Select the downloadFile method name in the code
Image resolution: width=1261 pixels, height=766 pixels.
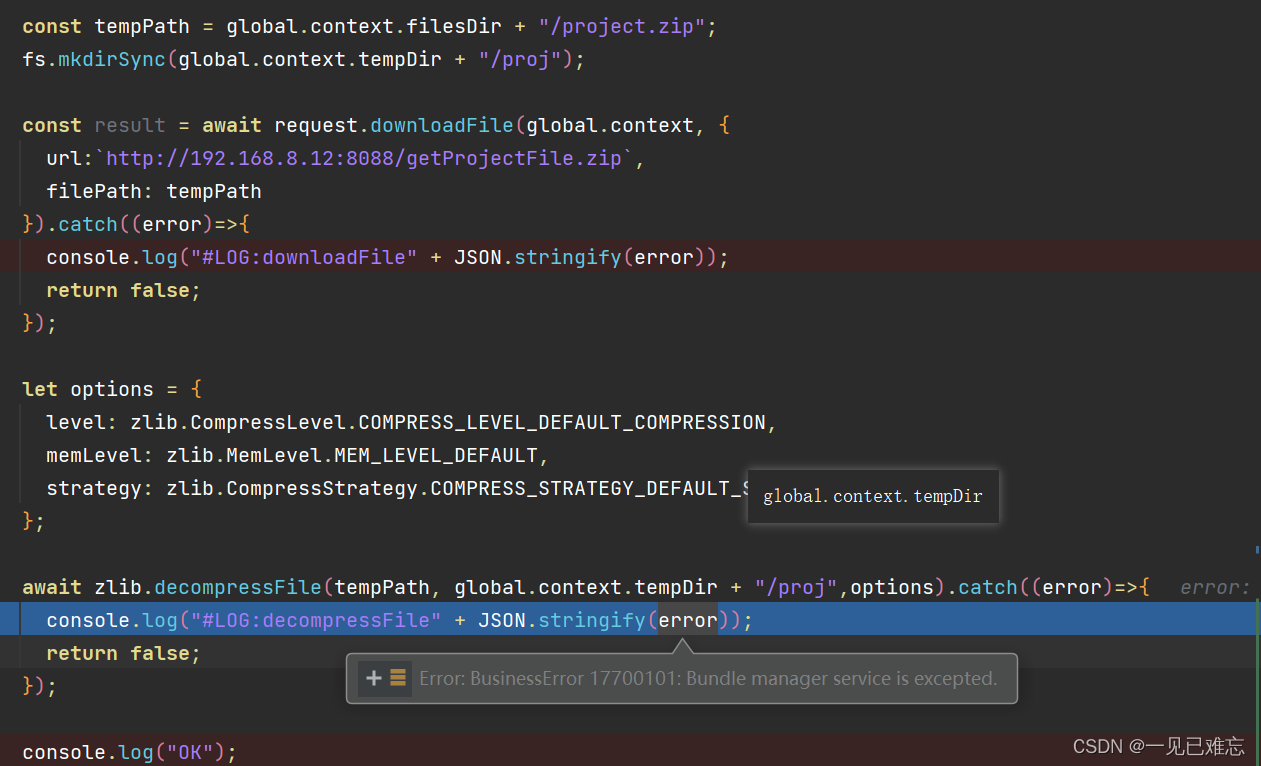(x=441, y=125)
